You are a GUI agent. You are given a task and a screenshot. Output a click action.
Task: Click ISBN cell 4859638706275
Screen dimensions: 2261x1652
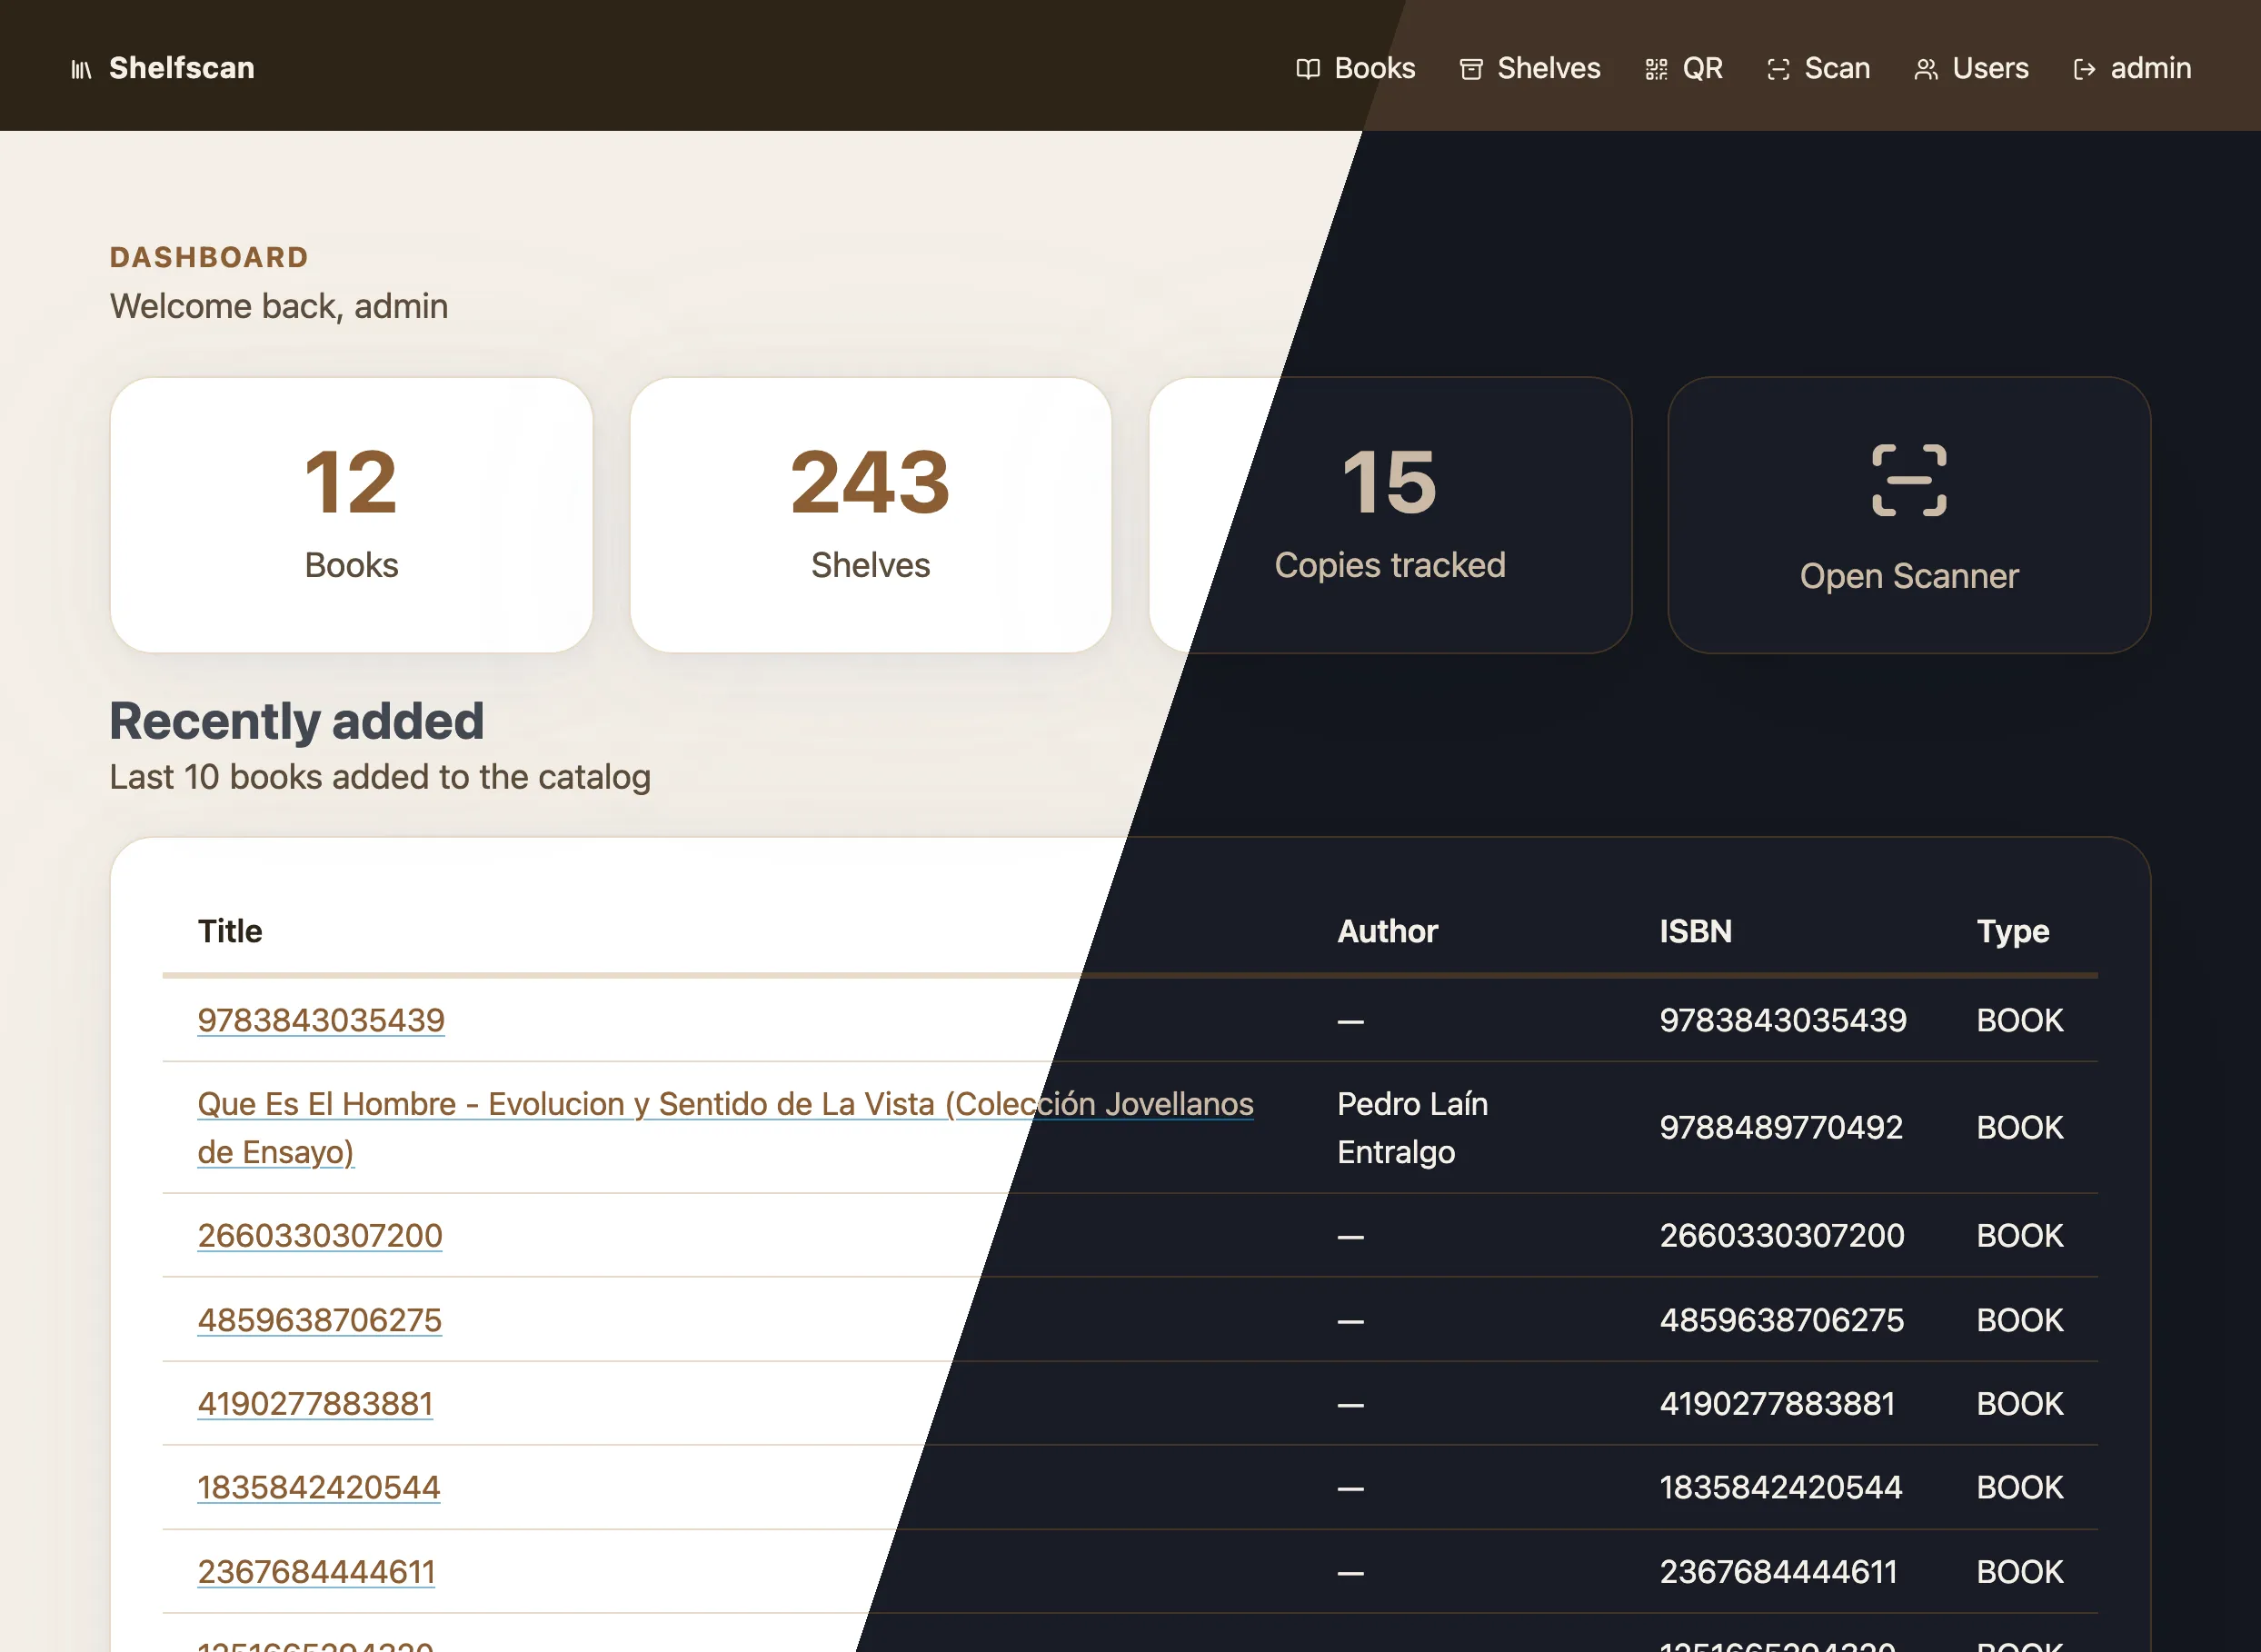pos(1782,1320)
